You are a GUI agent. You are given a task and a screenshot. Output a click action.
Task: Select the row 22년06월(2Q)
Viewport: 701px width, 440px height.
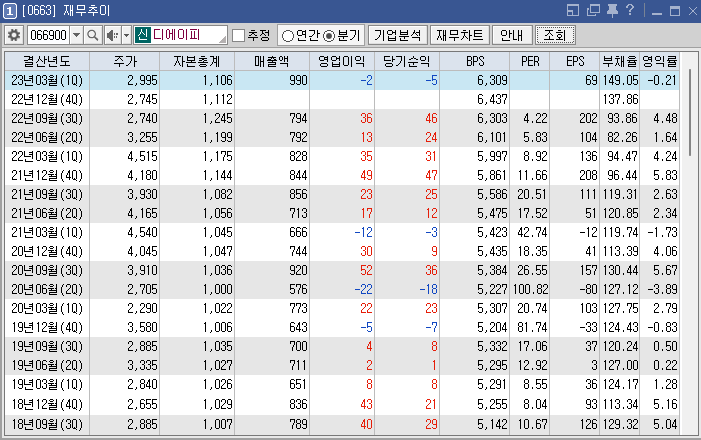point(342,137)
